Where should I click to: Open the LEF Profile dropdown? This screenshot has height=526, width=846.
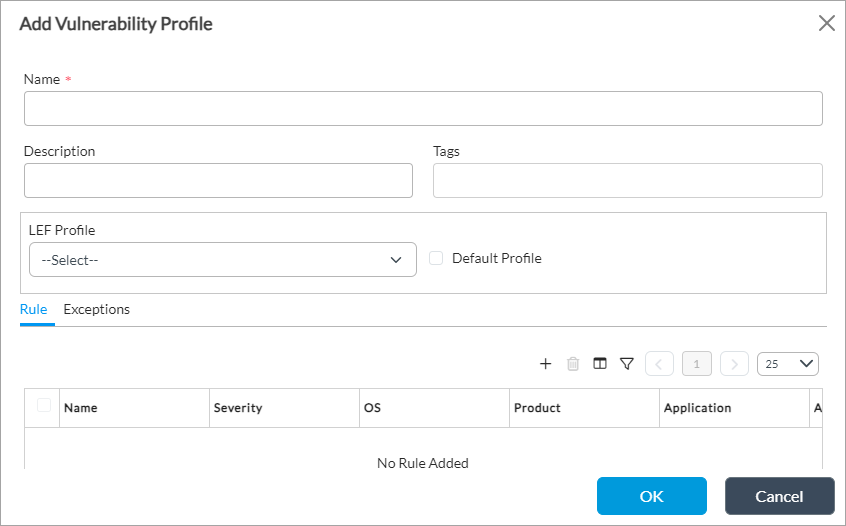click(222, 260)
